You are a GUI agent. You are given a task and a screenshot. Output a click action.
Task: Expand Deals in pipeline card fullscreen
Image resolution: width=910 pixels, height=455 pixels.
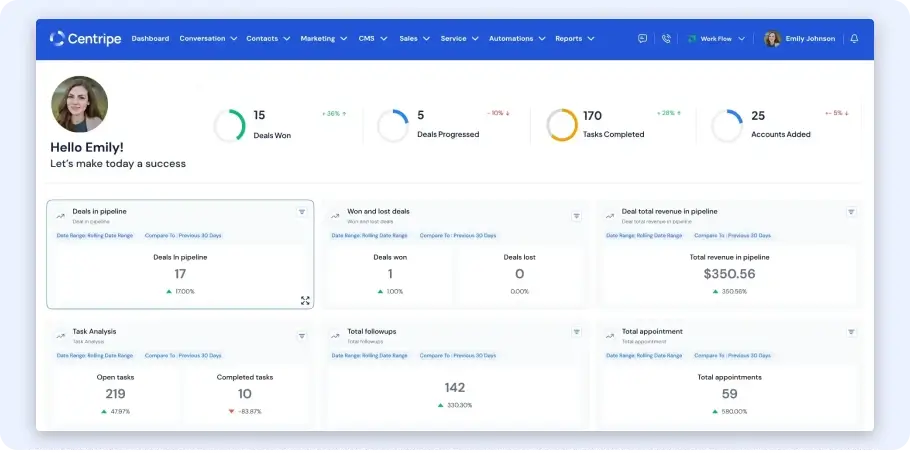point(305,300)
